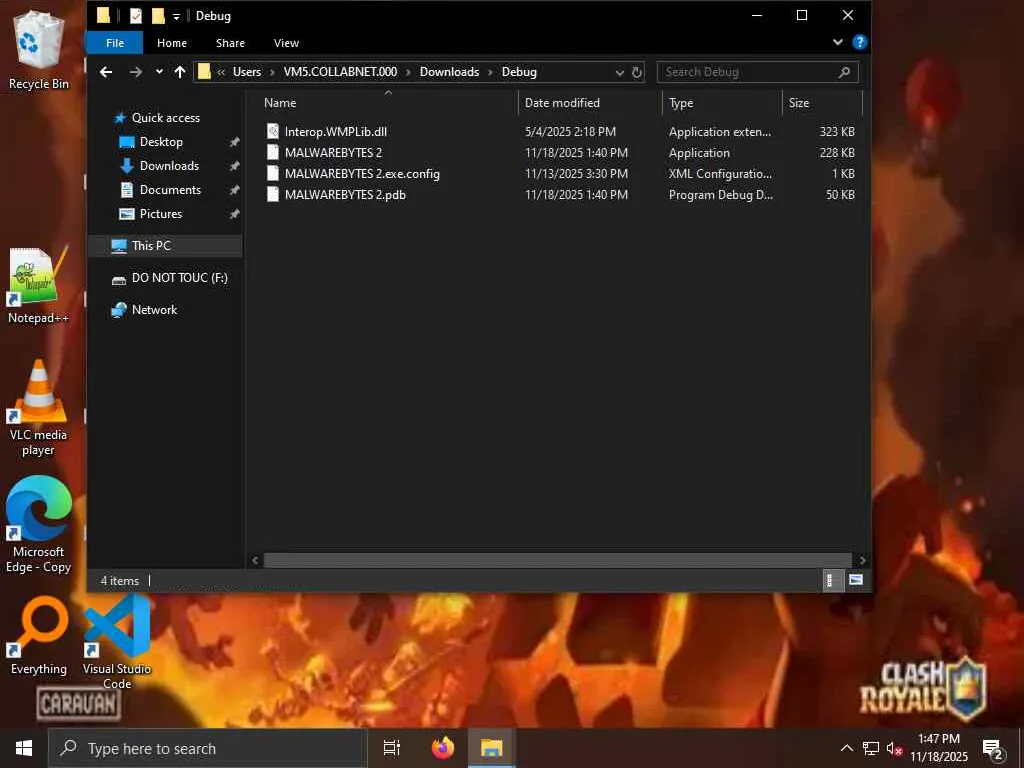Switch to the View ribbon tab
The height and width of the screenshot is (768, 1024).
[286, 43]
